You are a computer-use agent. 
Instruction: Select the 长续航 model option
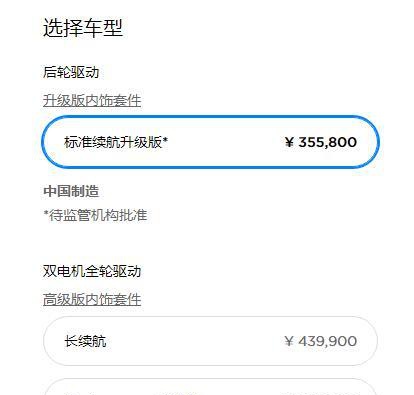[x=210, y=341]
